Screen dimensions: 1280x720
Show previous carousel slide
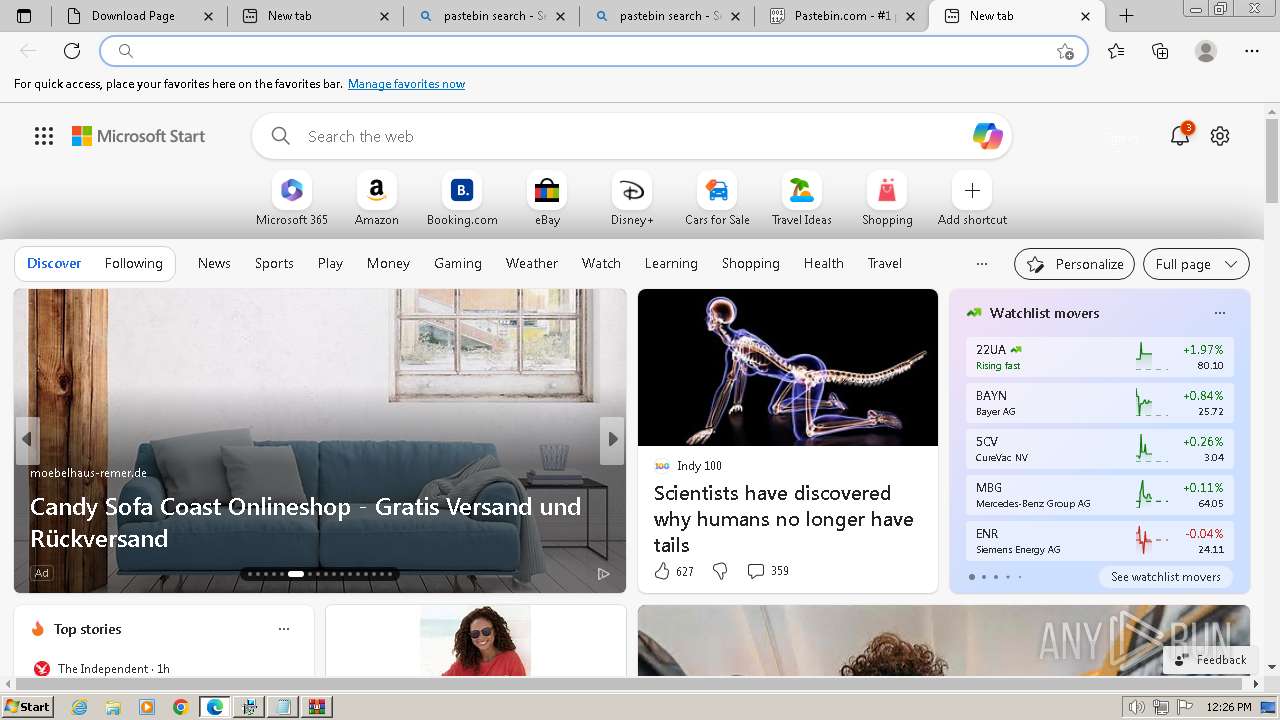coord(27,439)
